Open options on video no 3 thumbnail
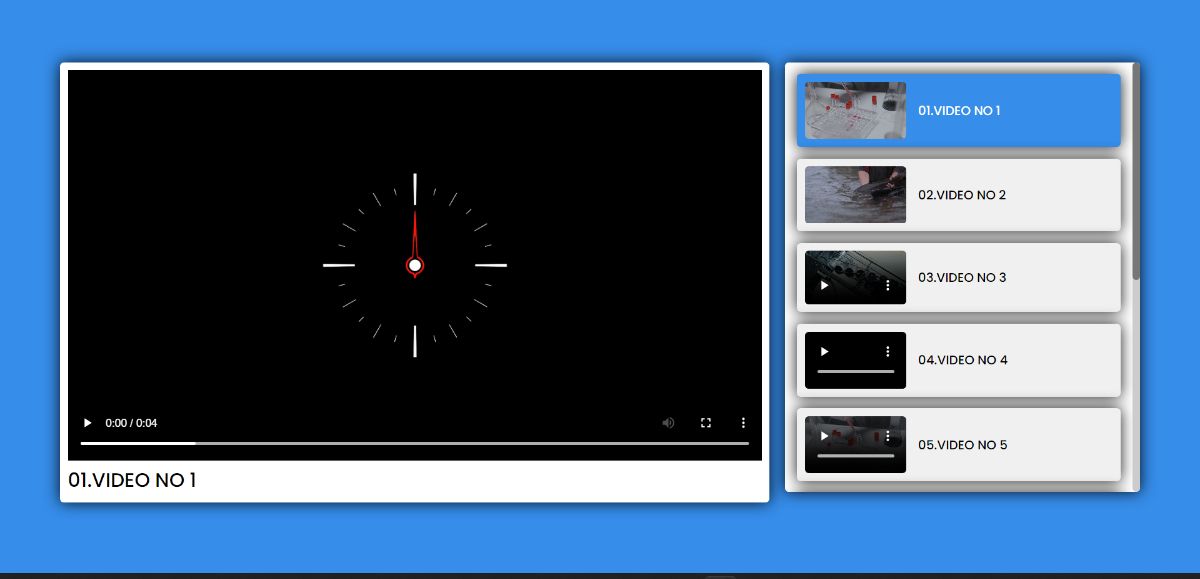This screenshot has height=579, width=1200. (x=887, y=286)
